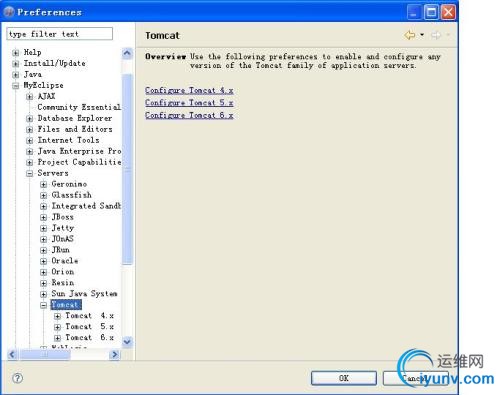Open the back history dropdown arrow

(x=422, y=35)
